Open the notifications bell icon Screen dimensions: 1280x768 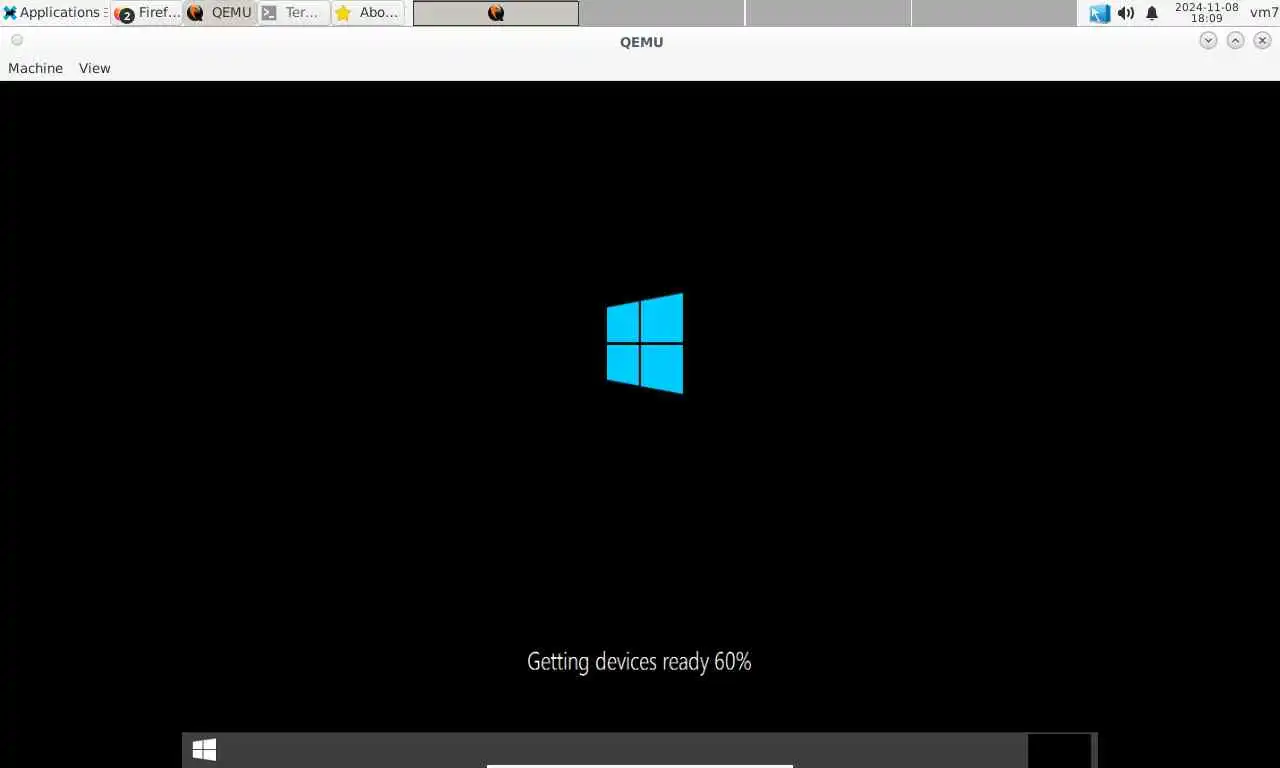pyautogui.click(x=1152, y=13)
